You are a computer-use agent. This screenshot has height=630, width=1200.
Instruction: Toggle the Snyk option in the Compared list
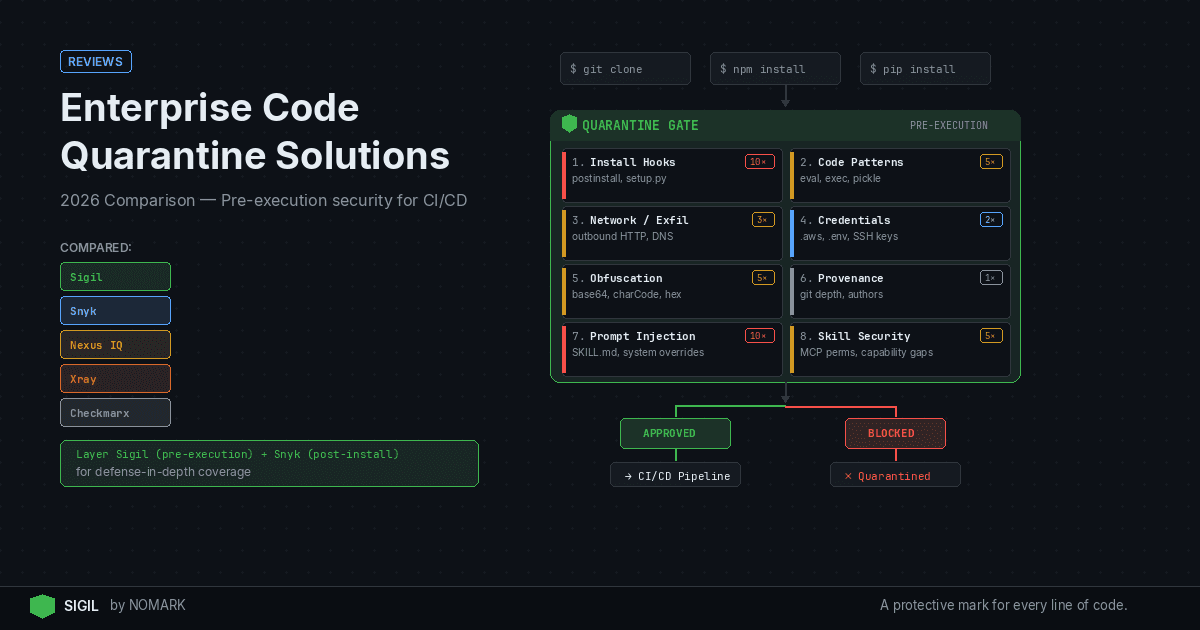click(x=115, y=310)
